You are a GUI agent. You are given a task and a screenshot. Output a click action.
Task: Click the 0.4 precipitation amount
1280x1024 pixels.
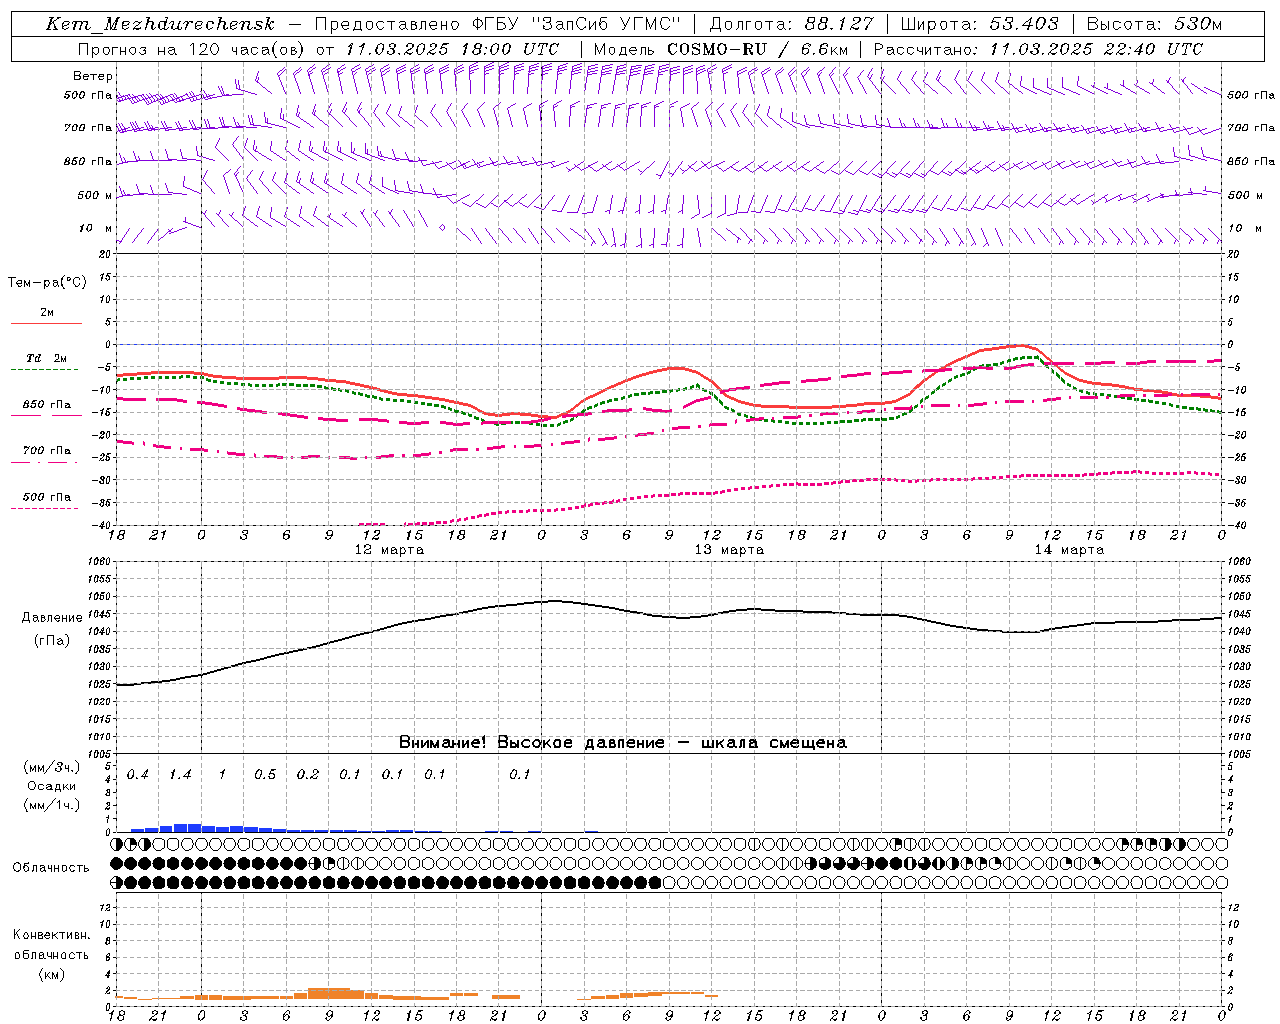click(138, 775)
